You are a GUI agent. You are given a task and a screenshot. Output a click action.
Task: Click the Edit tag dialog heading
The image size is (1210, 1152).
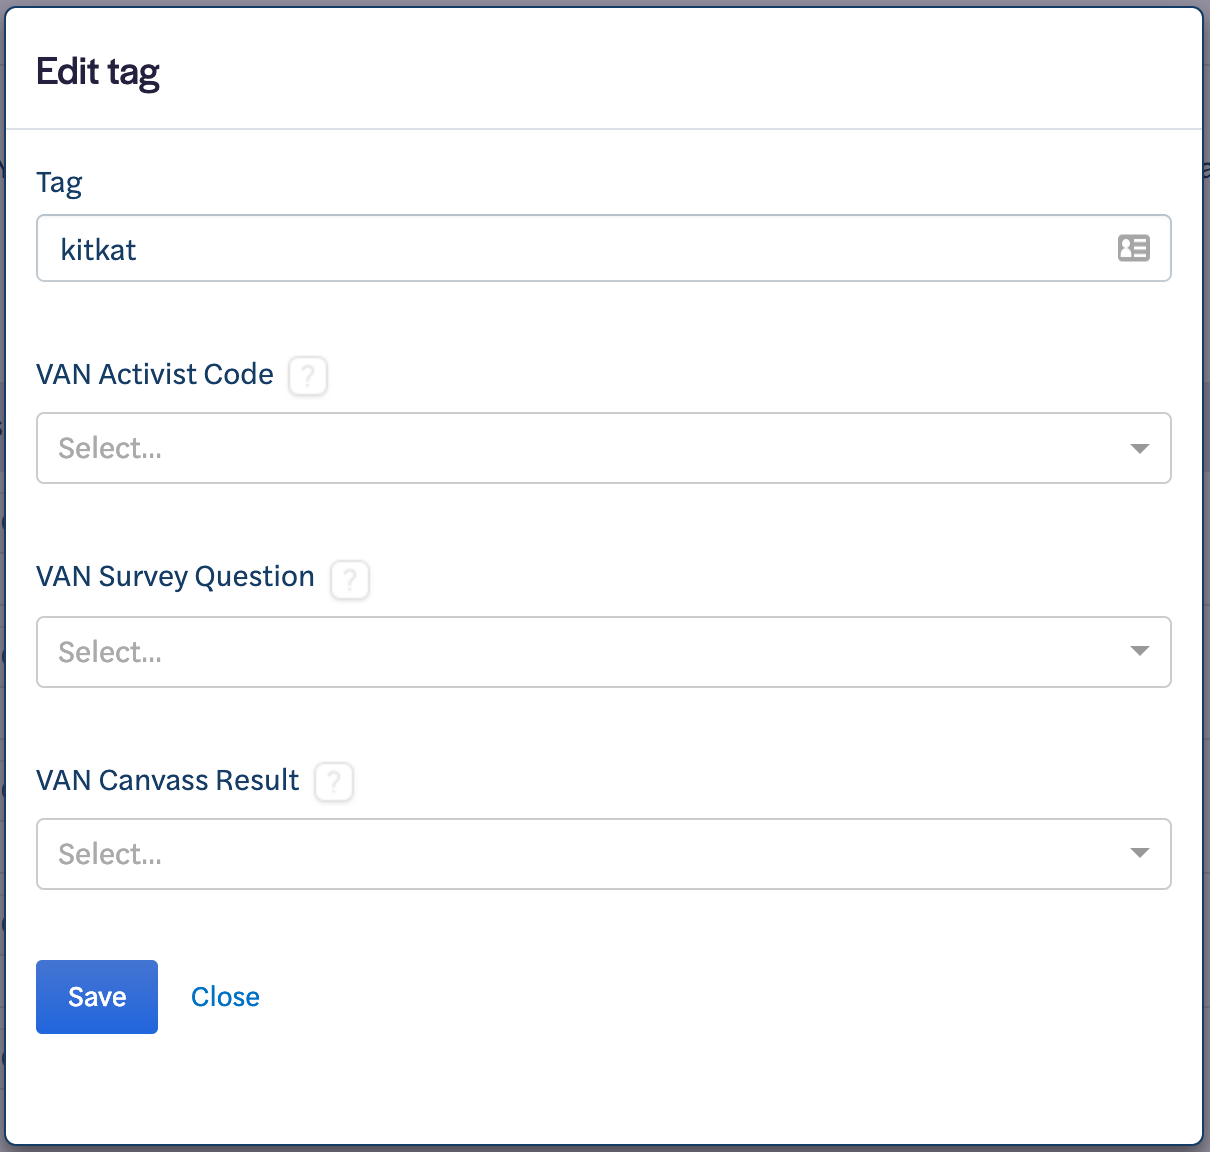pyautogui.click(x=98, y=72)
